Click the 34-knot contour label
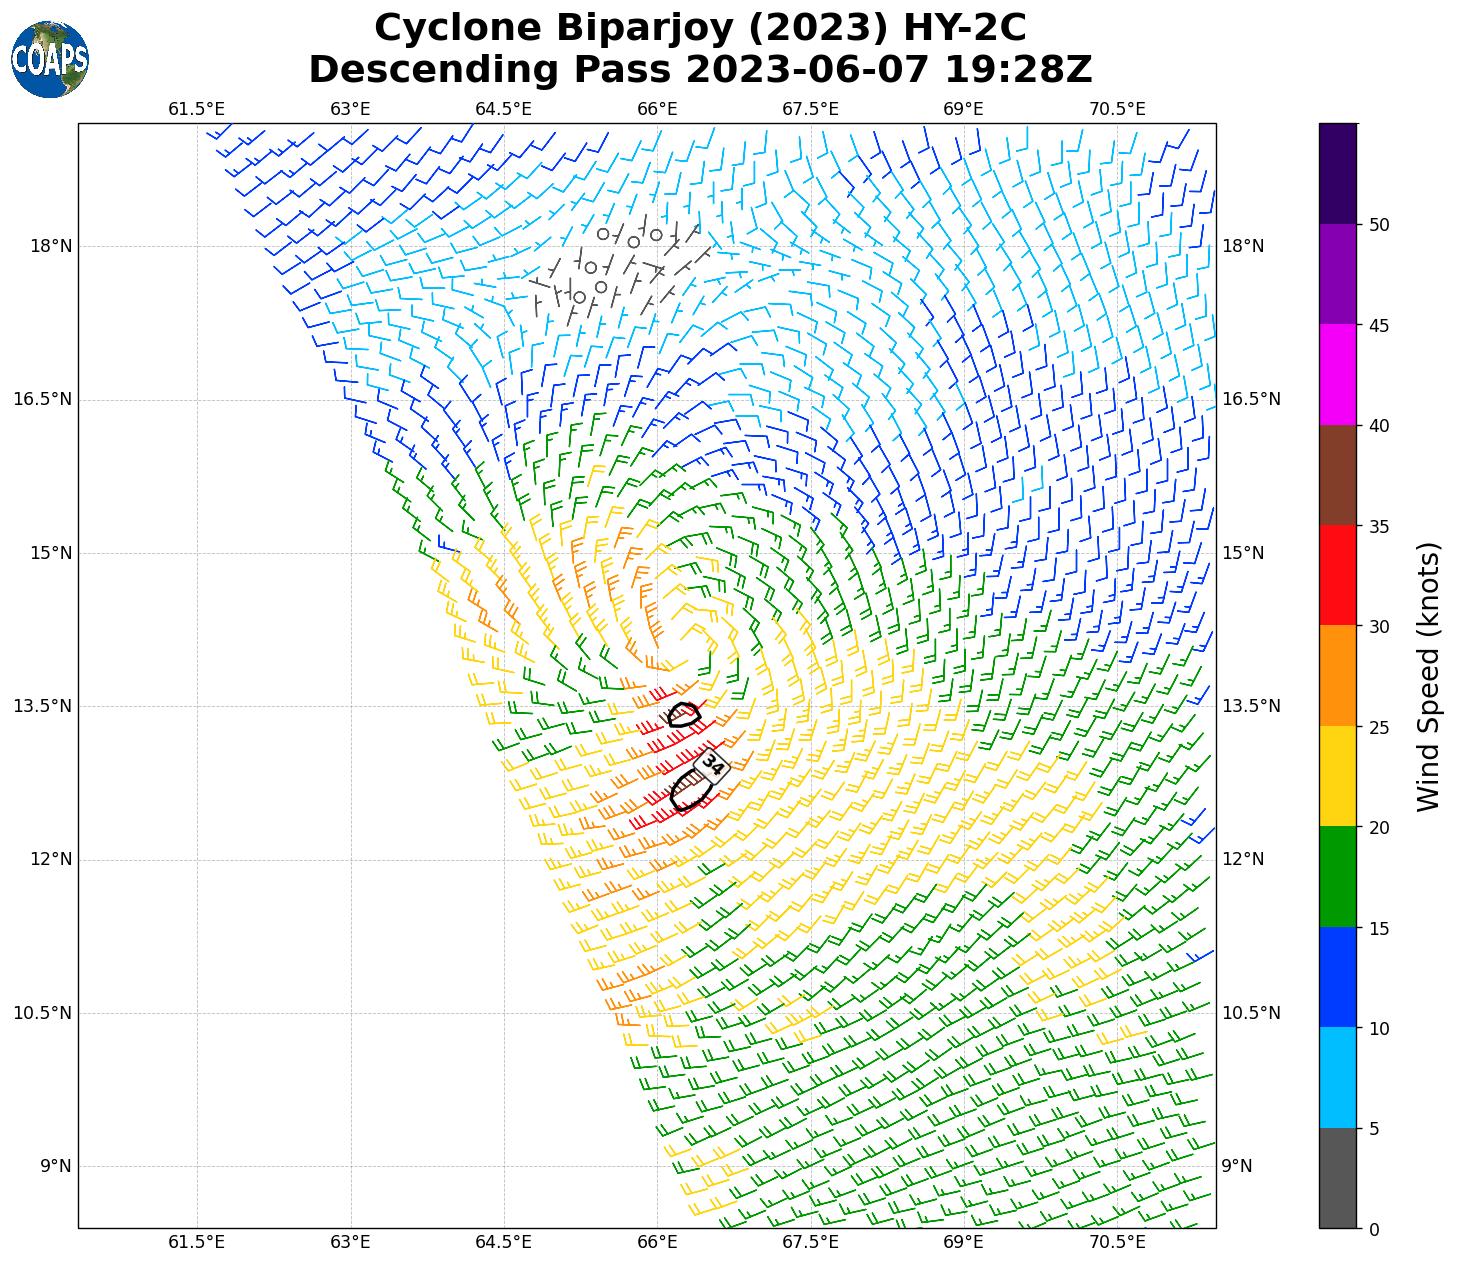The width and height of the screenshot is (1457, 1264). point(712,764)
